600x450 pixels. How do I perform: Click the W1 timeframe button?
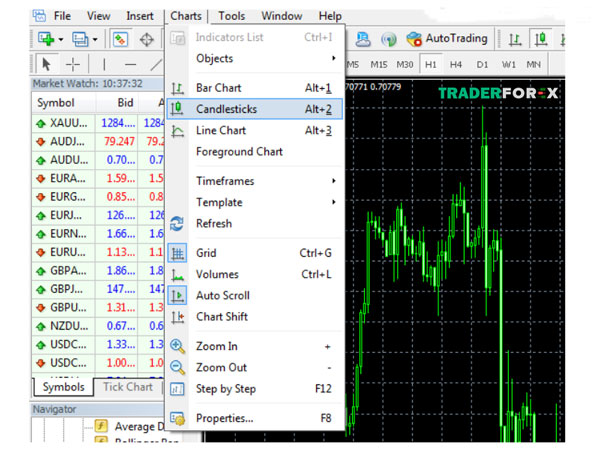click(x=509, y=65)
